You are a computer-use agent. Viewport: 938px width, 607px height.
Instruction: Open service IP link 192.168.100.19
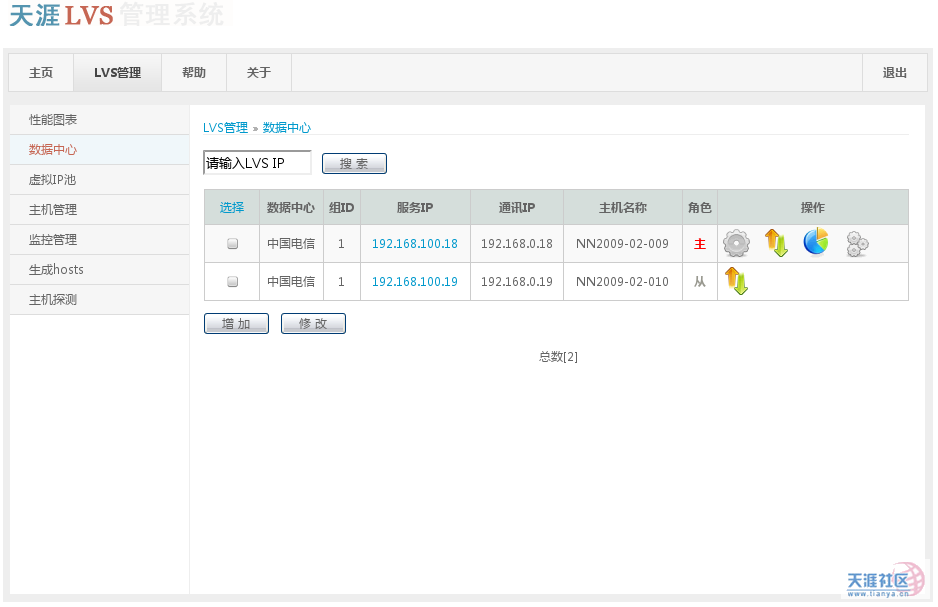415,282
